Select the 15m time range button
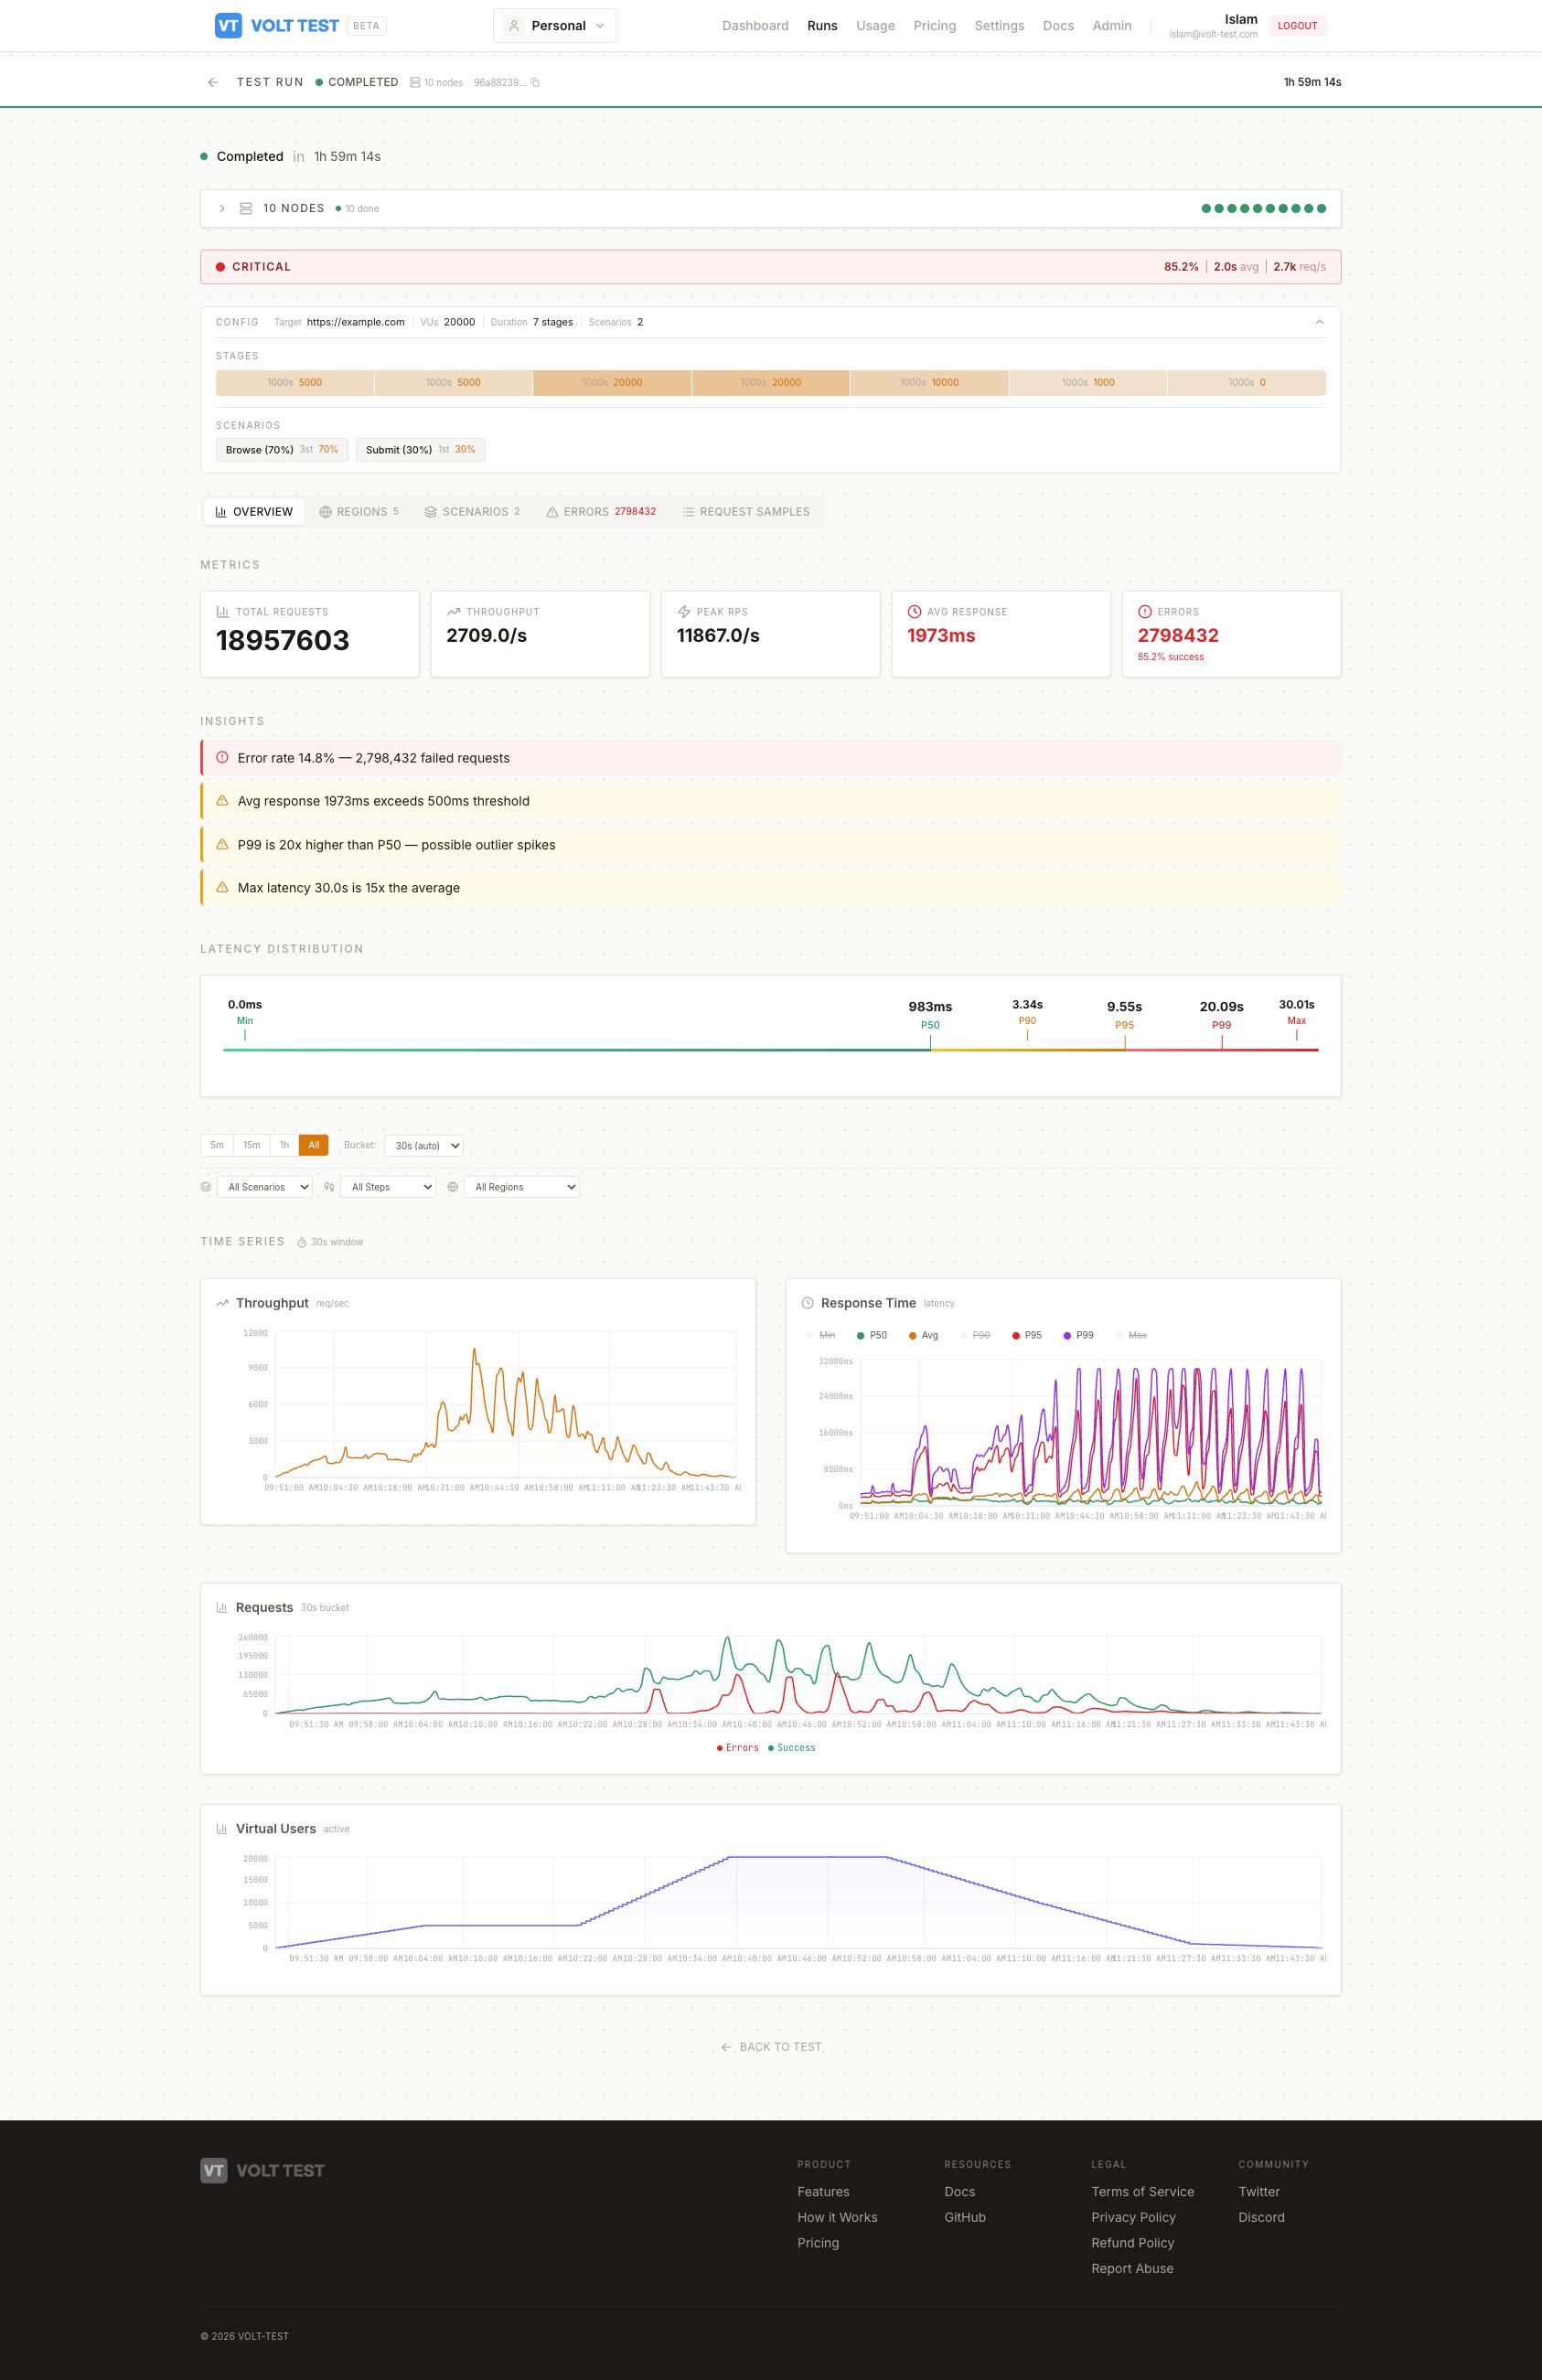This screenshot has height=2380, width=1542. pos(252,1145)
